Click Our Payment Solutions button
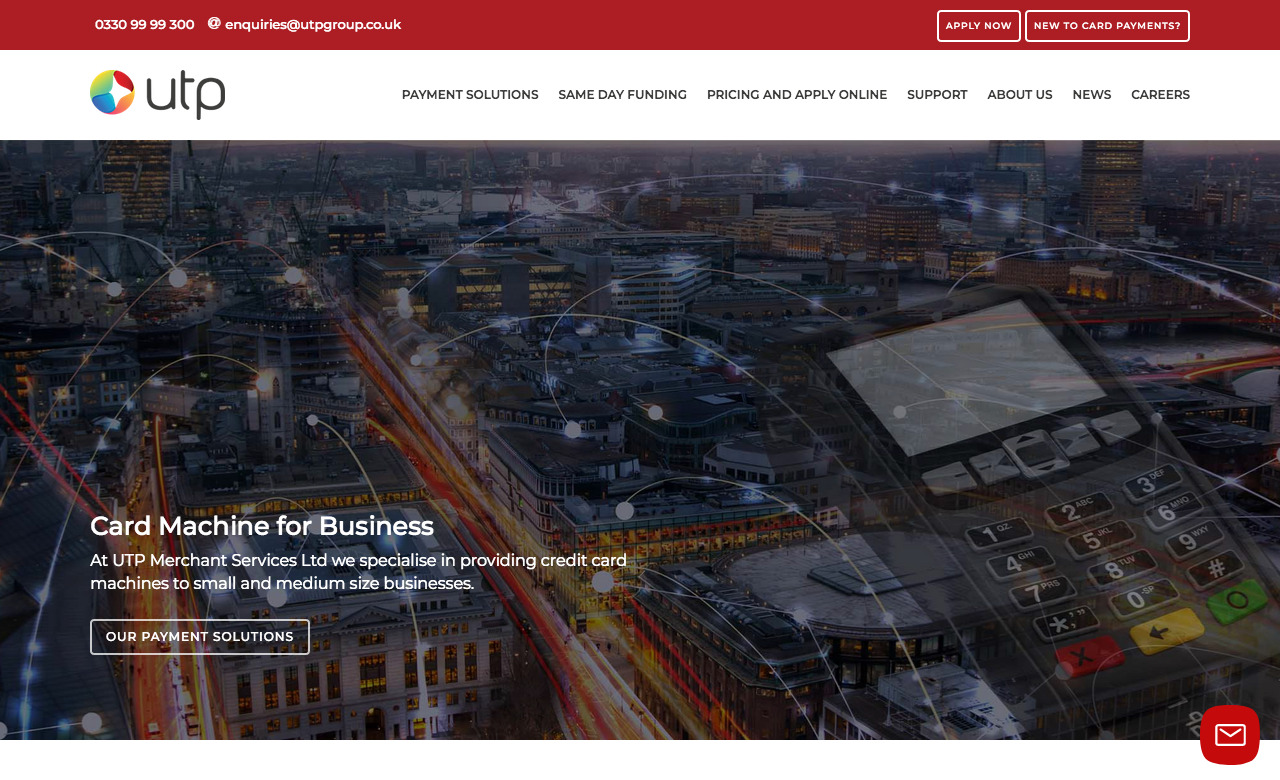The width and height of the screenshot is (1280, 780). 200,637
